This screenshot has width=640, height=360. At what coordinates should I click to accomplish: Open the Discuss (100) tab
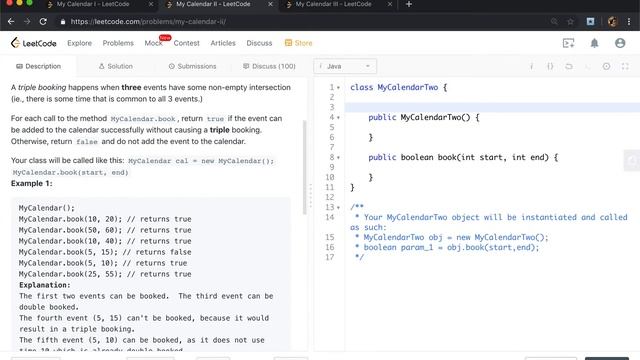269,66
